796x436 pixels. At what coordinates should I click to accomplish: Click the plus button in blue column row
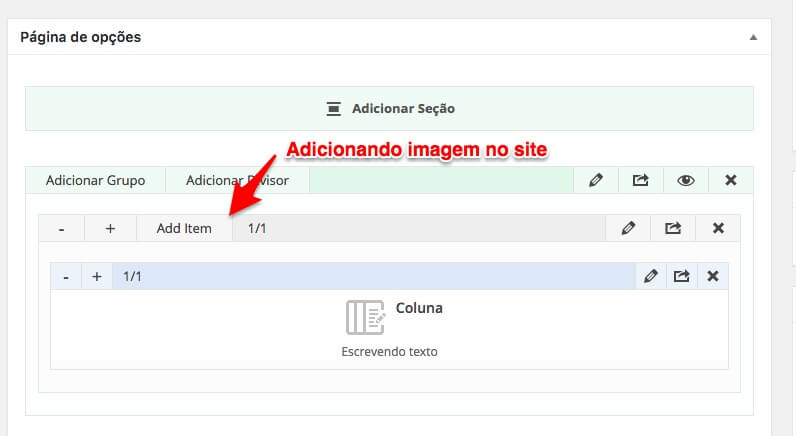[97, 277]
